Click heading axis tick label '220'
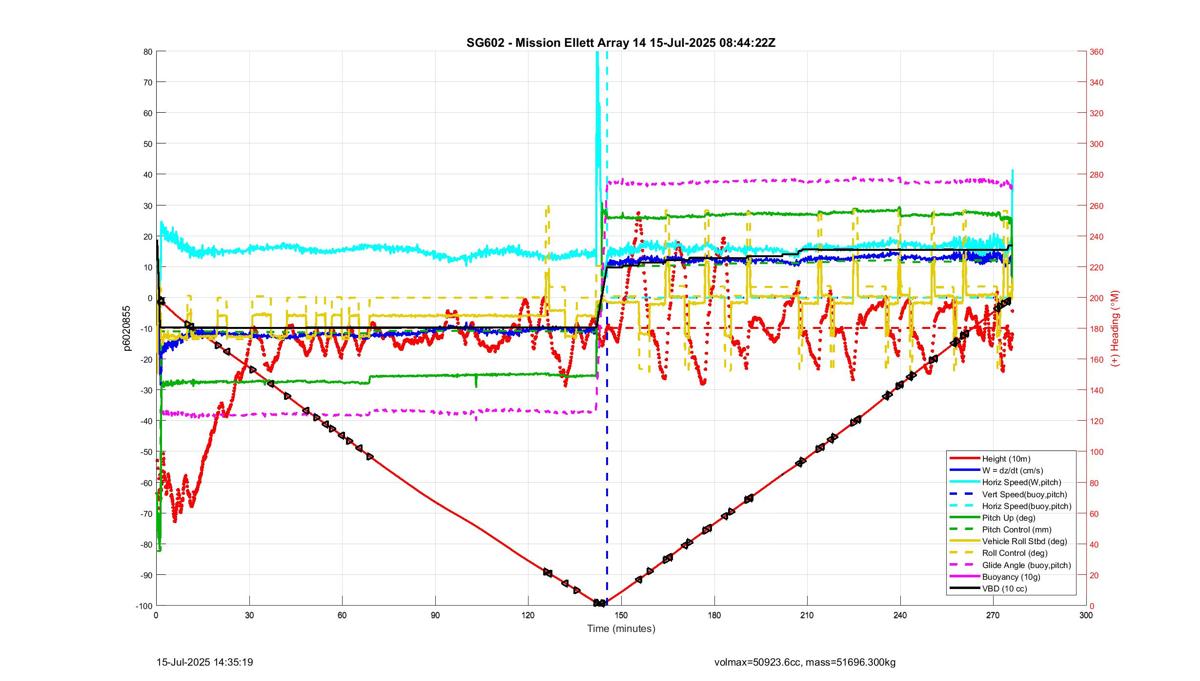 click(x=1098, y=267)
